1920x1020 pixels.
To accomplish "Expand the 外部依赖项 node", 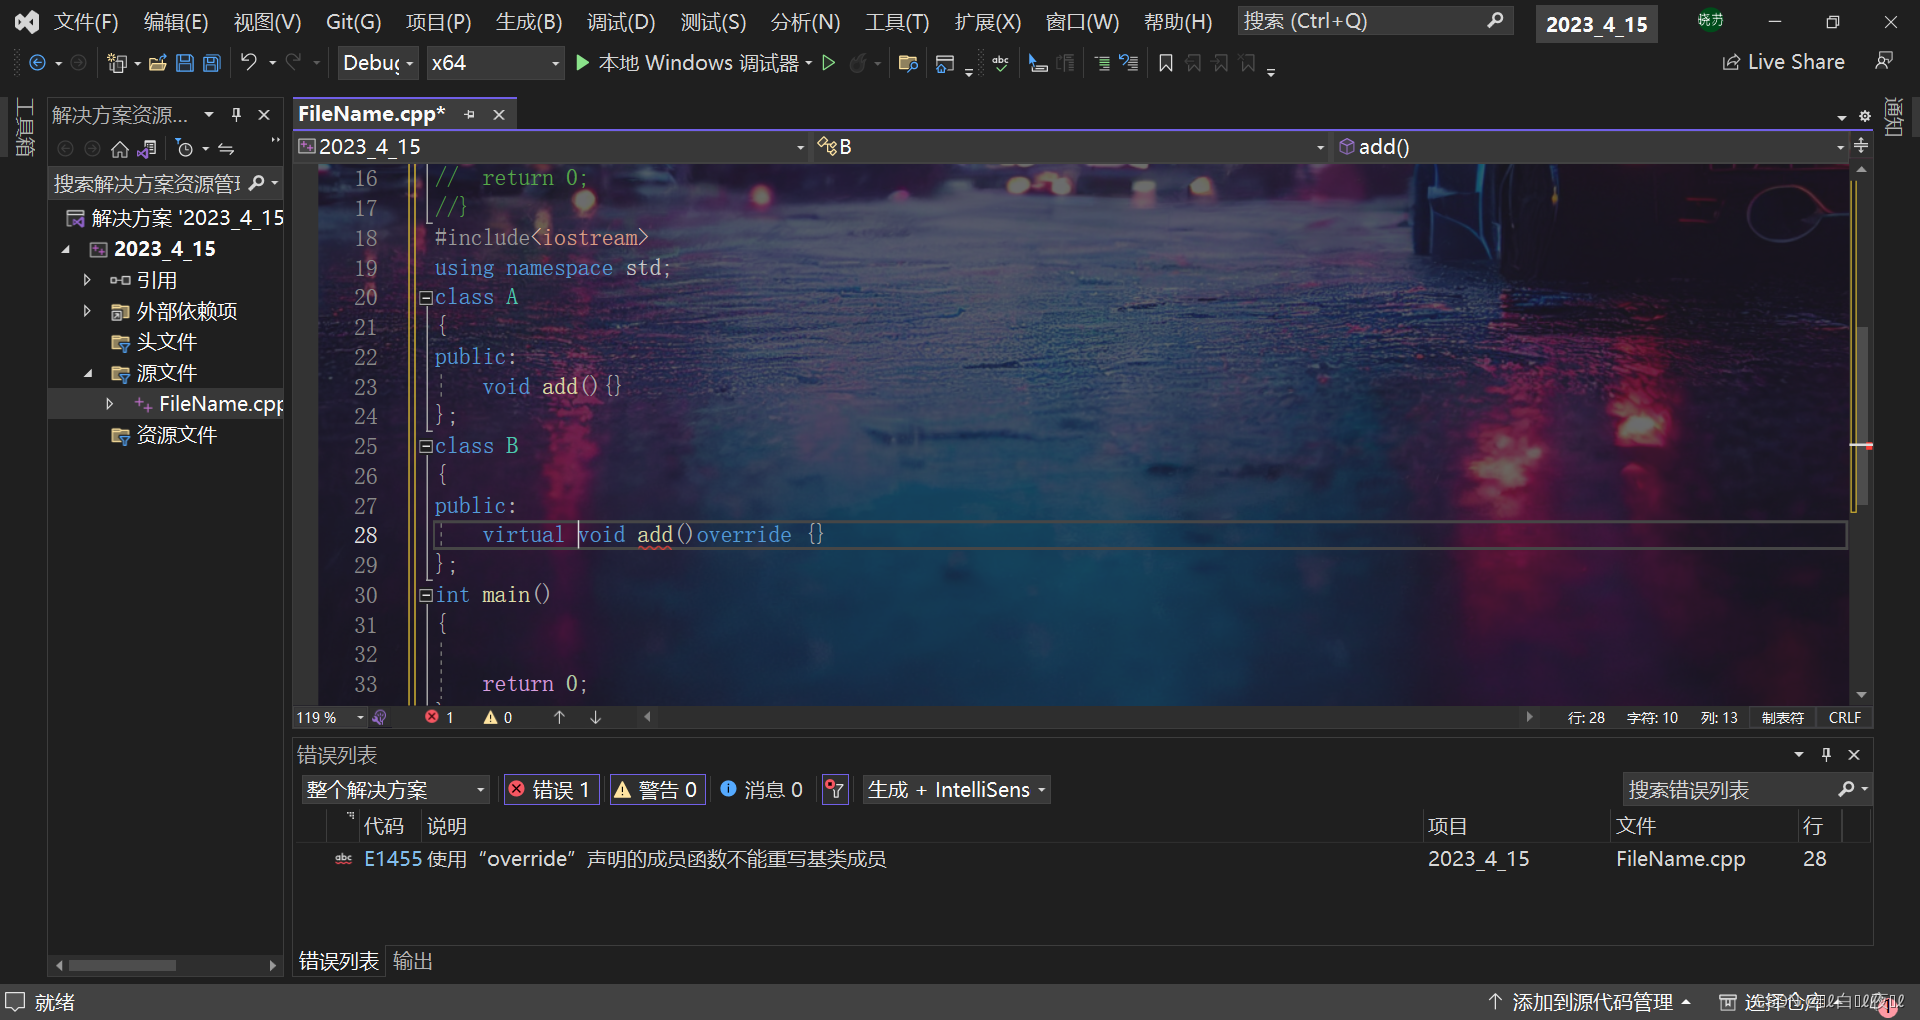I will (87, 311).
